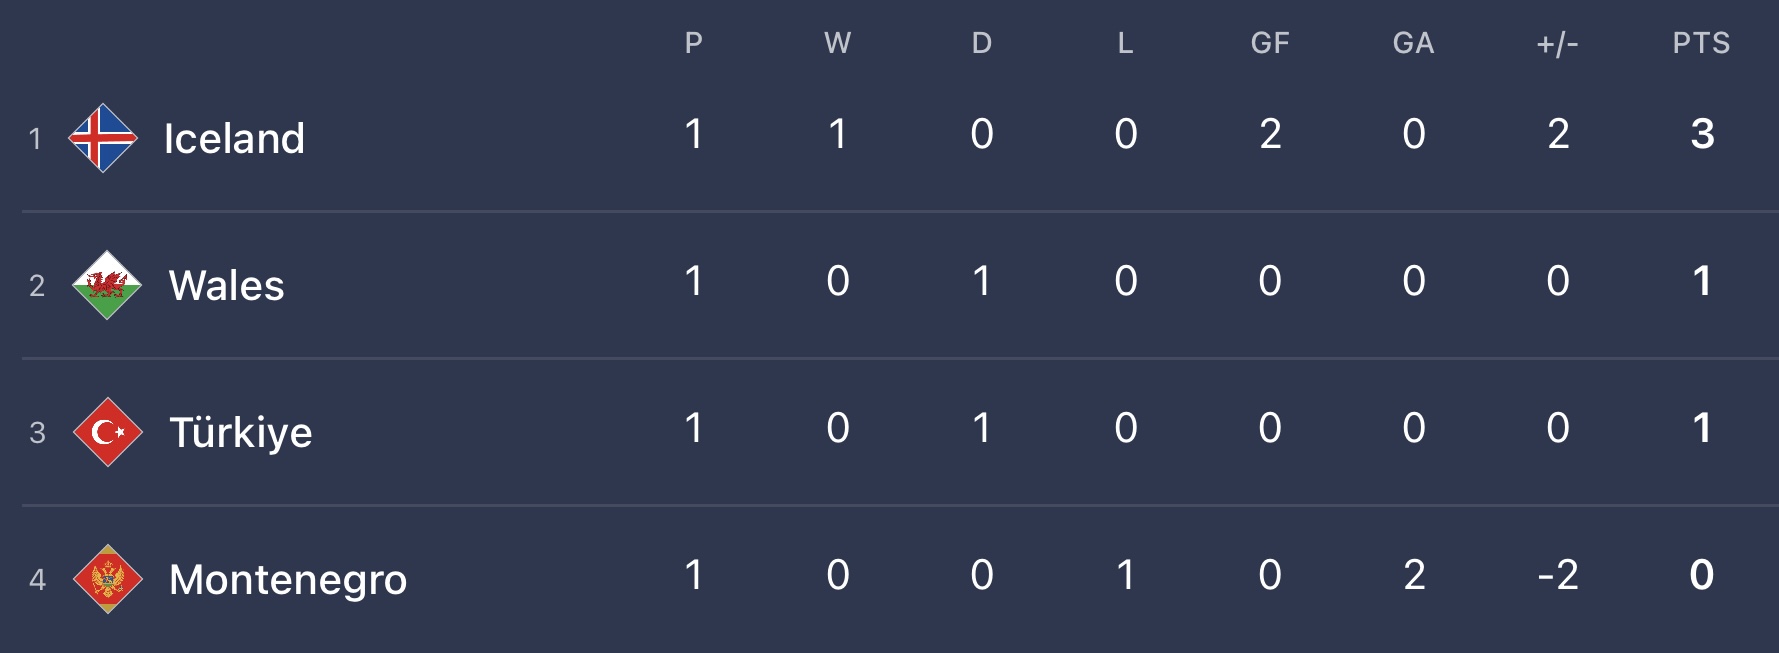The image size is (1779, 653).
Task: Click the PTS column header
Action: pyautogui.click(x=1701, y=43)
